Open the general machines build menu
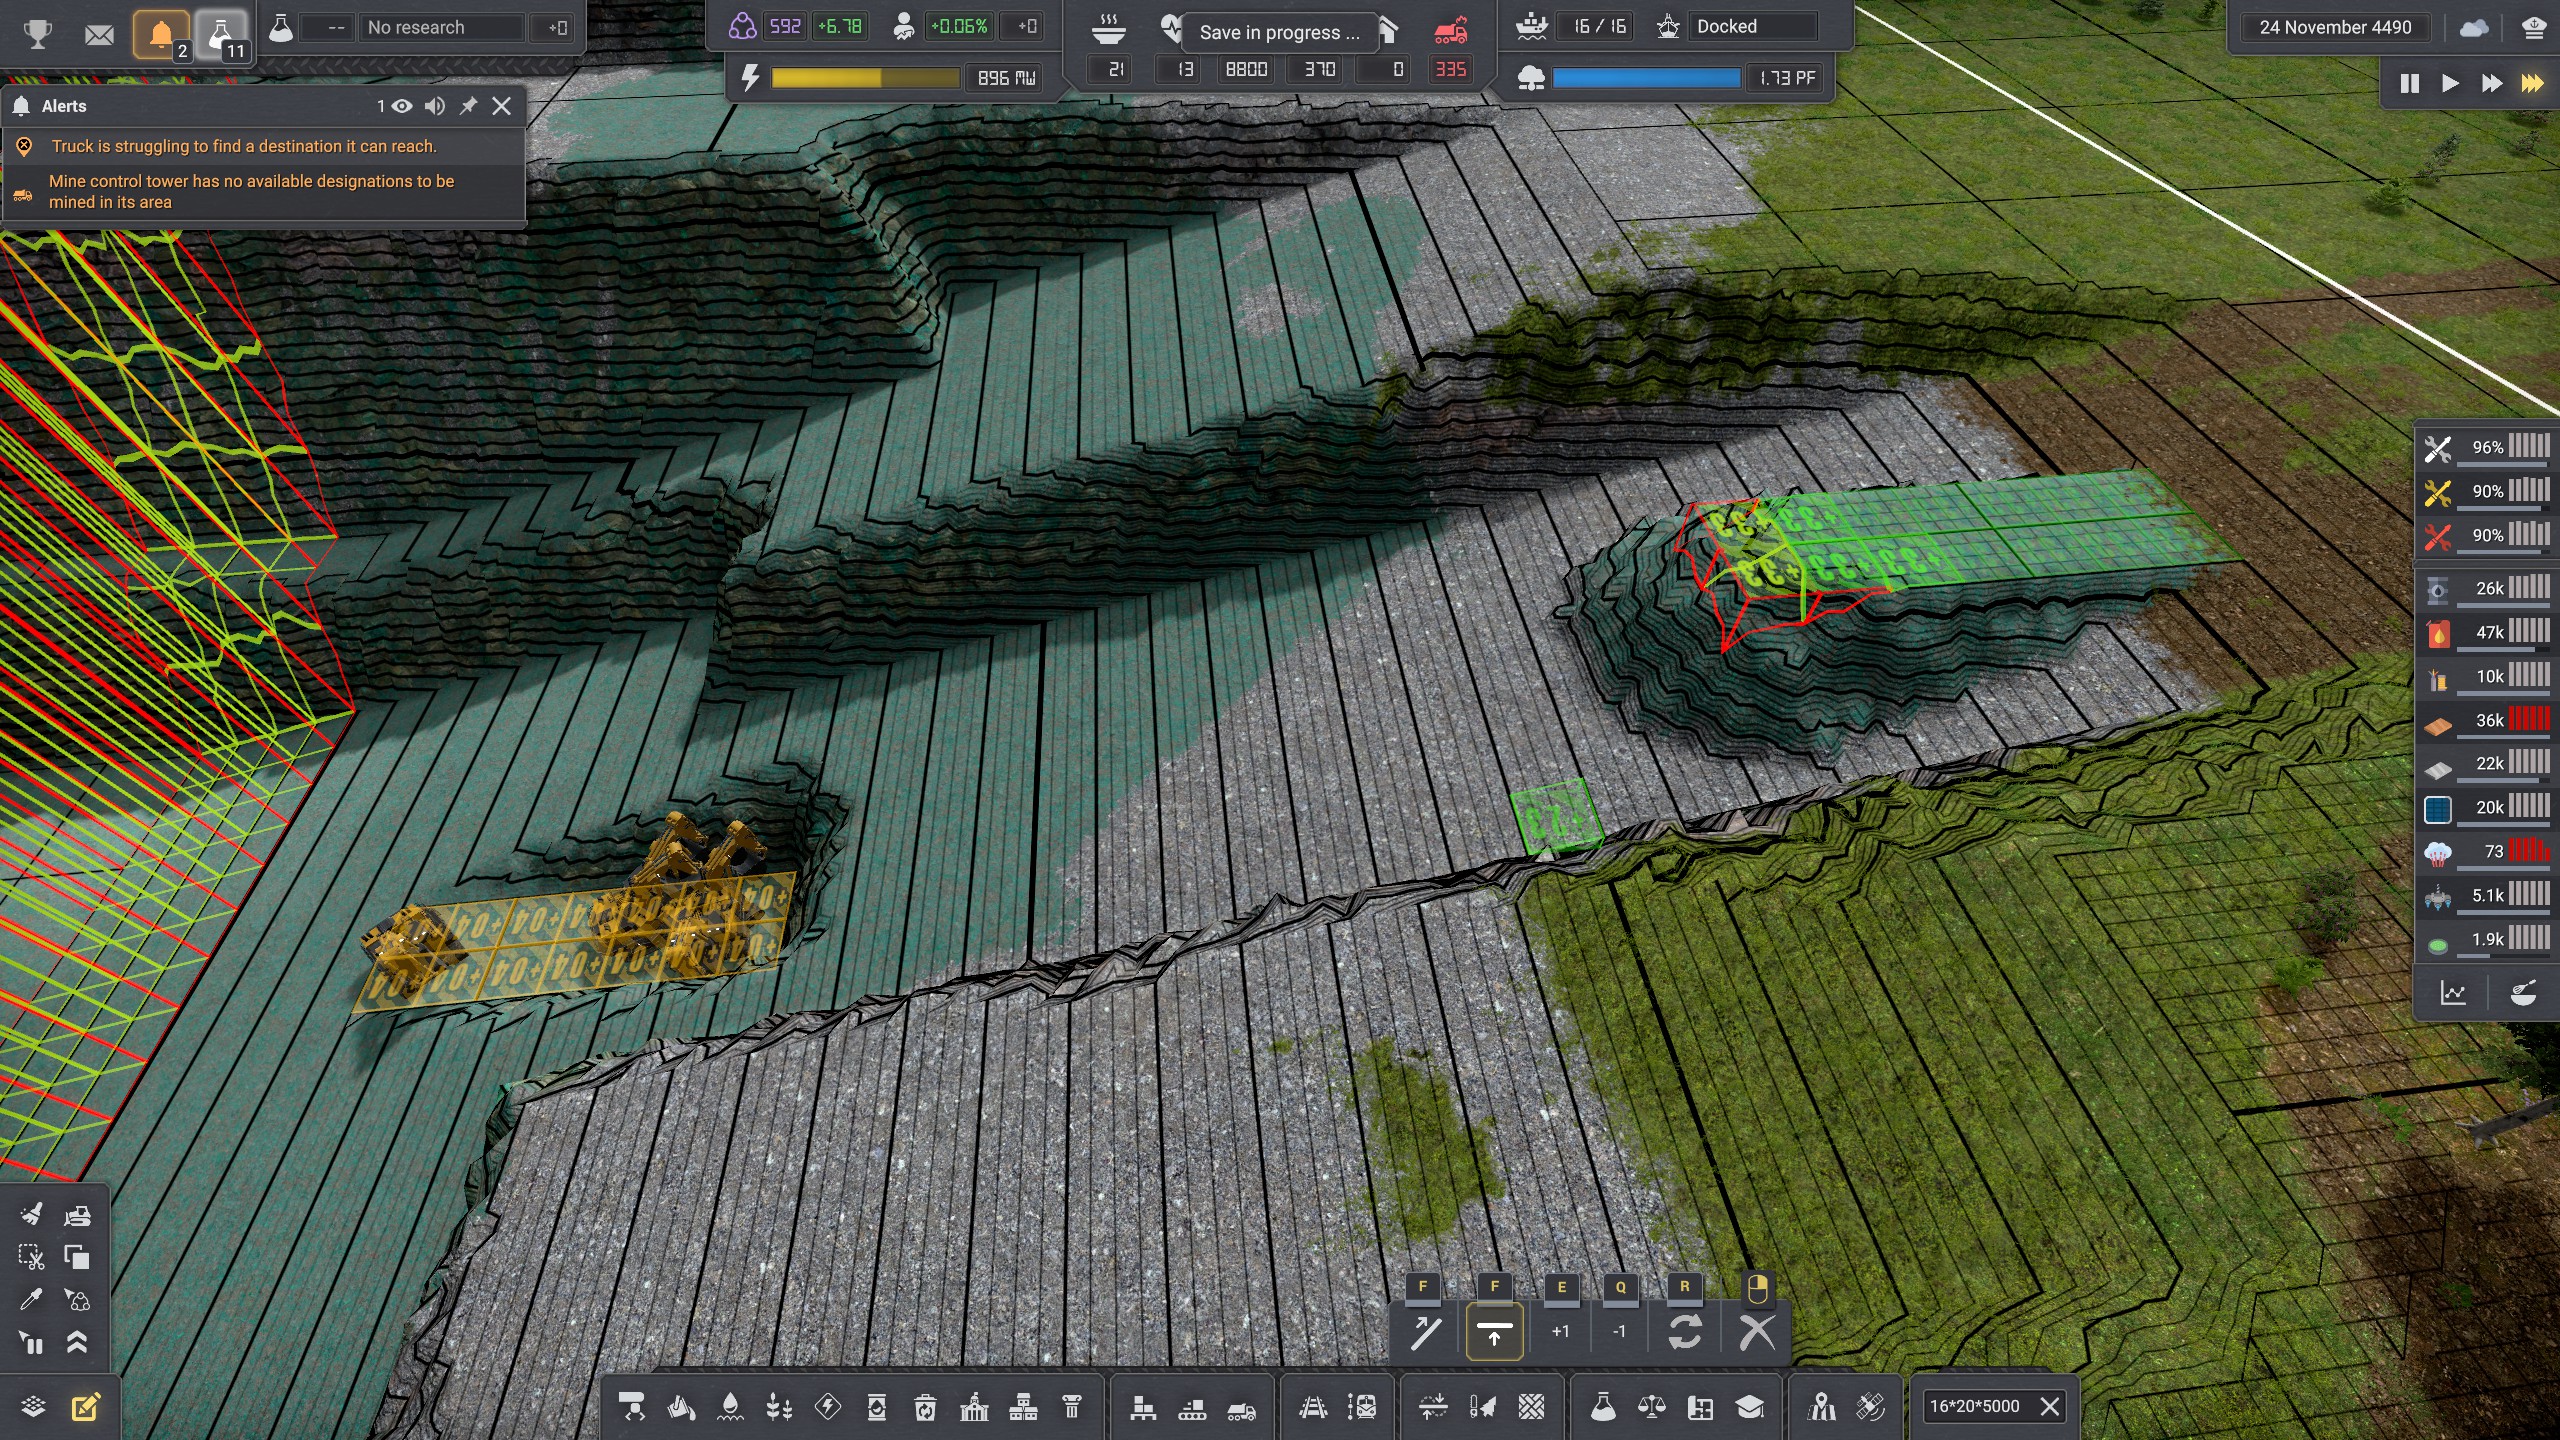 pos(632,1407)
